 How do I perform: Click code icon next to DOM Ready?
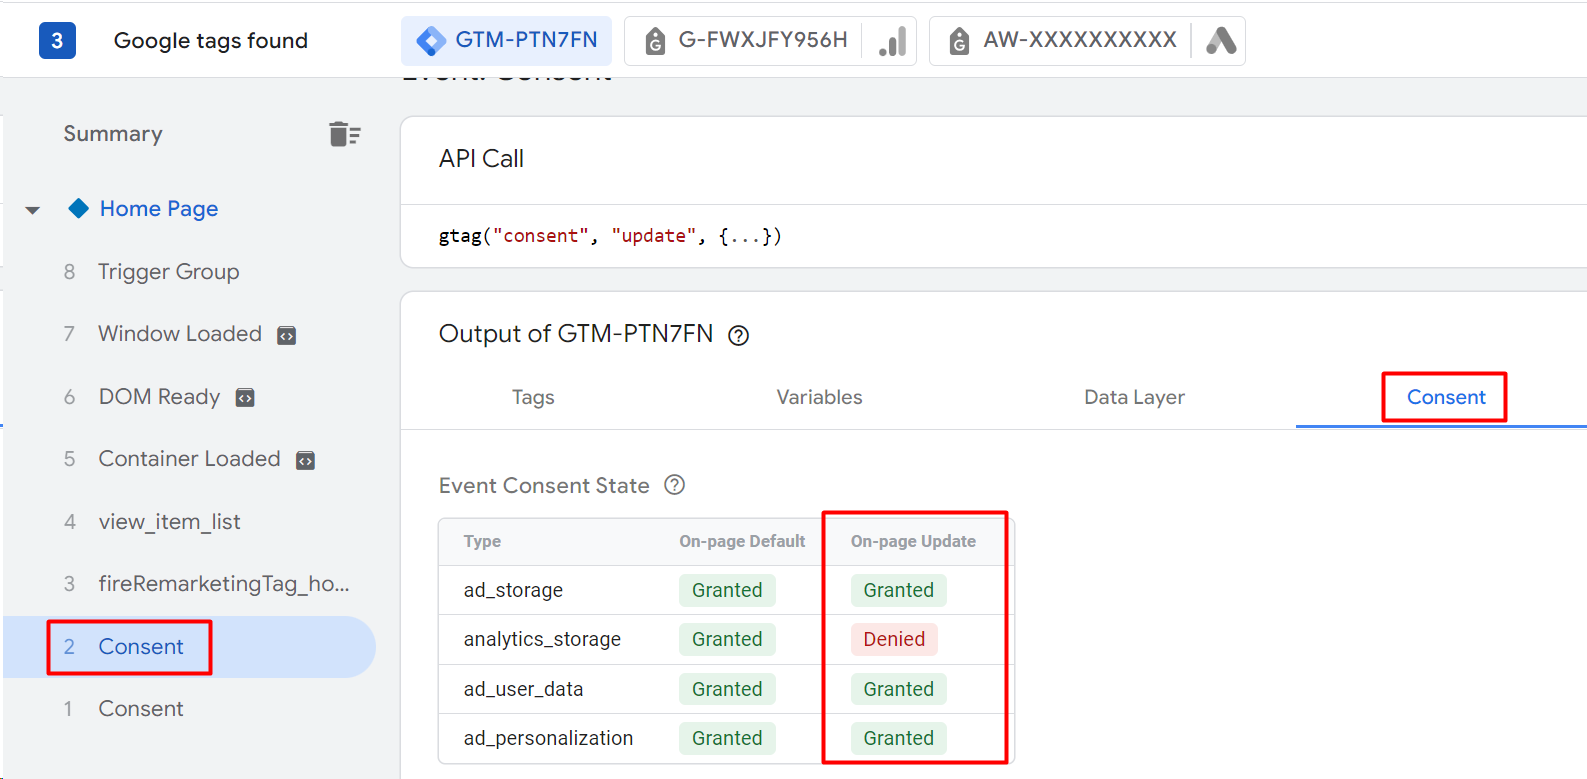[245, 398]
